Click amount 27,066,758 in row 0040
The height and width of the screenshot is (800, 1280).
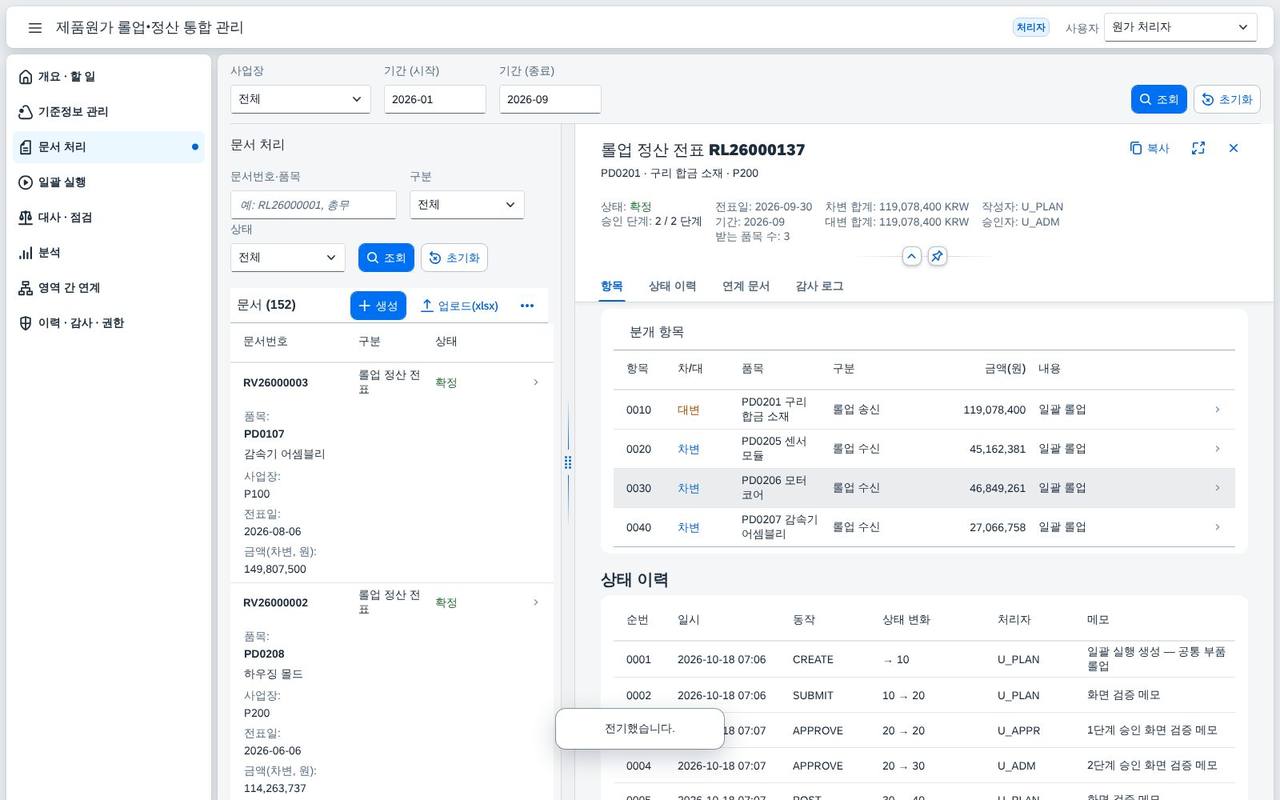(x=997, y=528)
